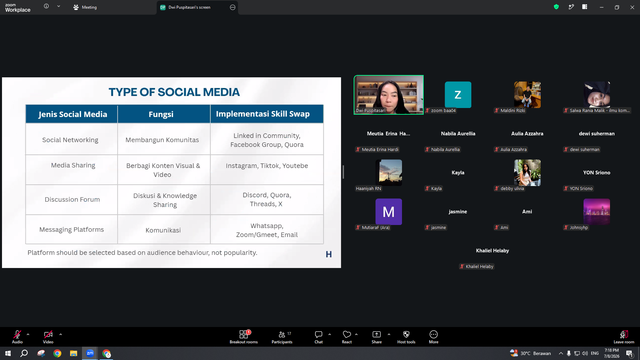Open the Participants panel
The height and width of the screenshot is (360, 640).
(282, 337)
